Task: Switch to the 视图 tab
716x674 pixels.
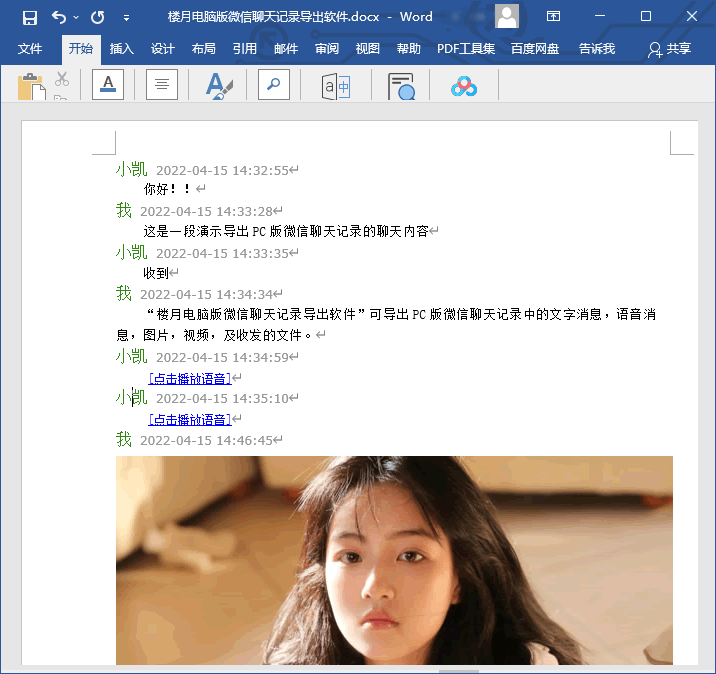Action: point(368,48)
